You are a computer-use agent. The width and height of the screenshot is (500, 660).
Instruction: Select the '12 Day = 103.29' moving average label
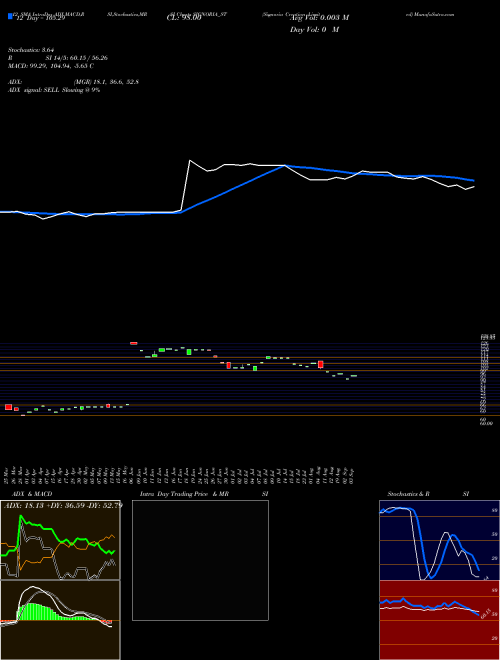tap(40, 19)
